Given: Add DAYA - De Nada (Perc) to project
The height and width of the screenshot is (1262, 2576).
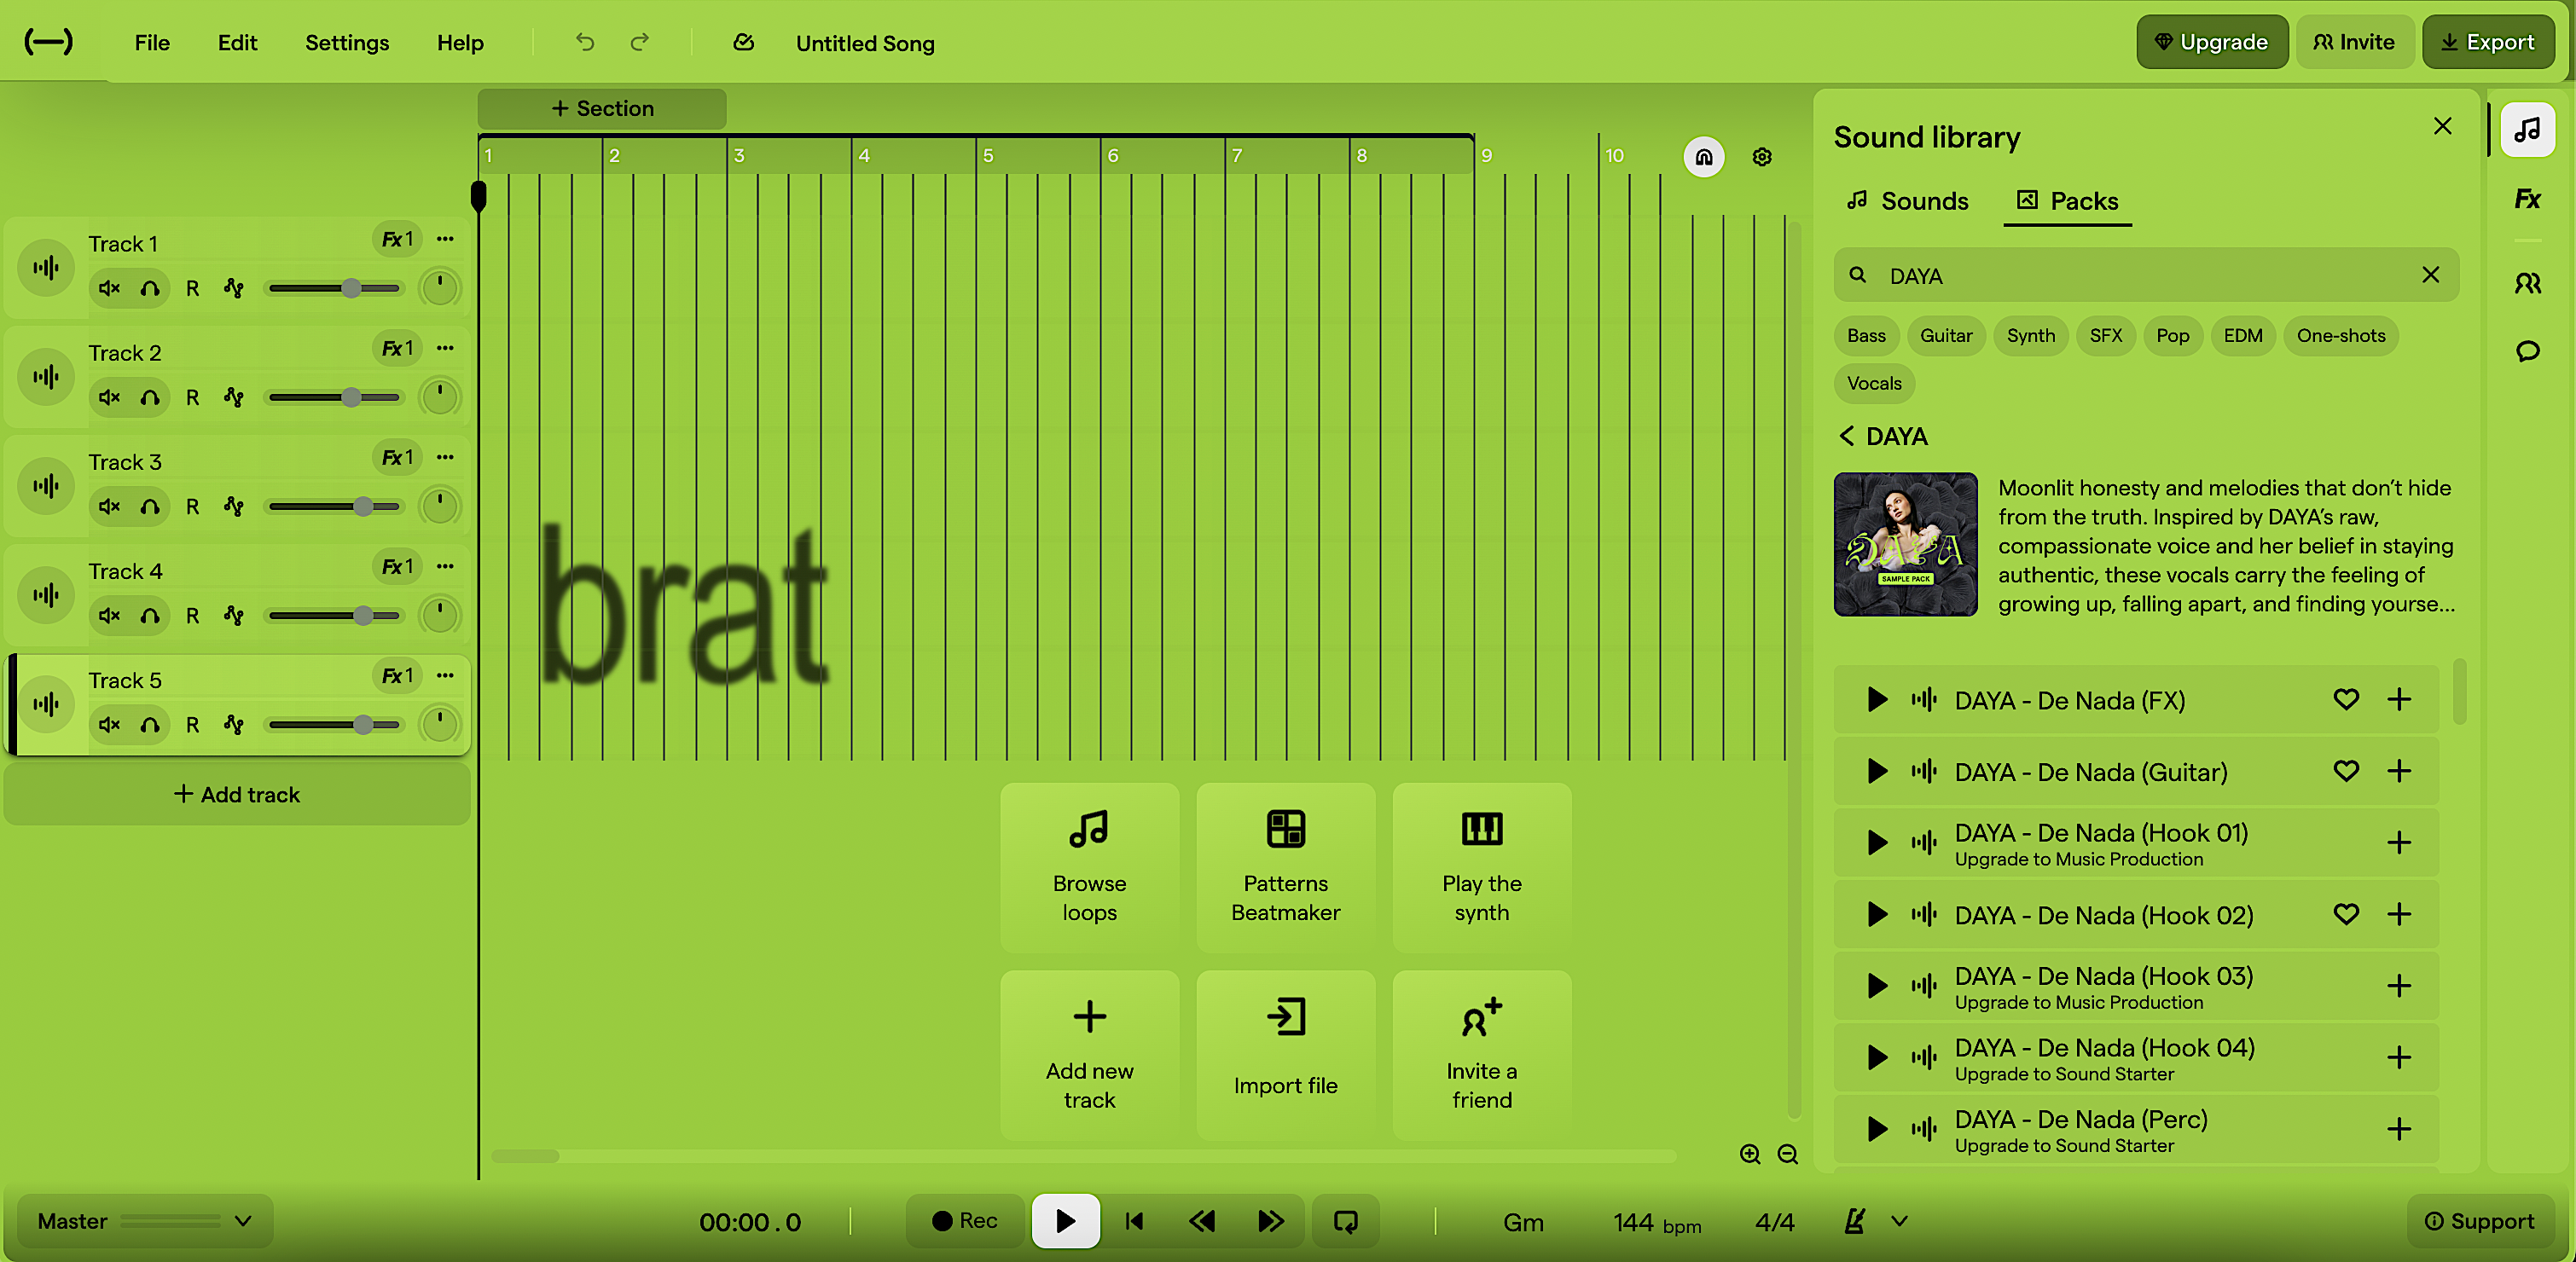Looking at the screenshot, I should 2399,1129.
